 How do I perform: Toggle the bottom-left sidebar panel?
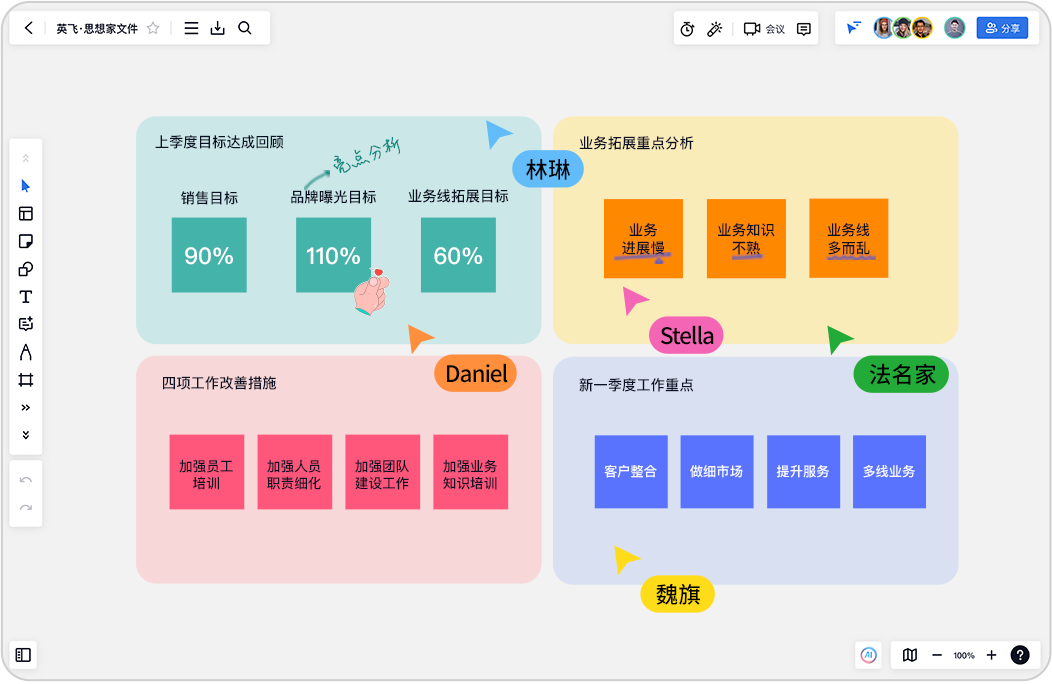coord(23,655)
